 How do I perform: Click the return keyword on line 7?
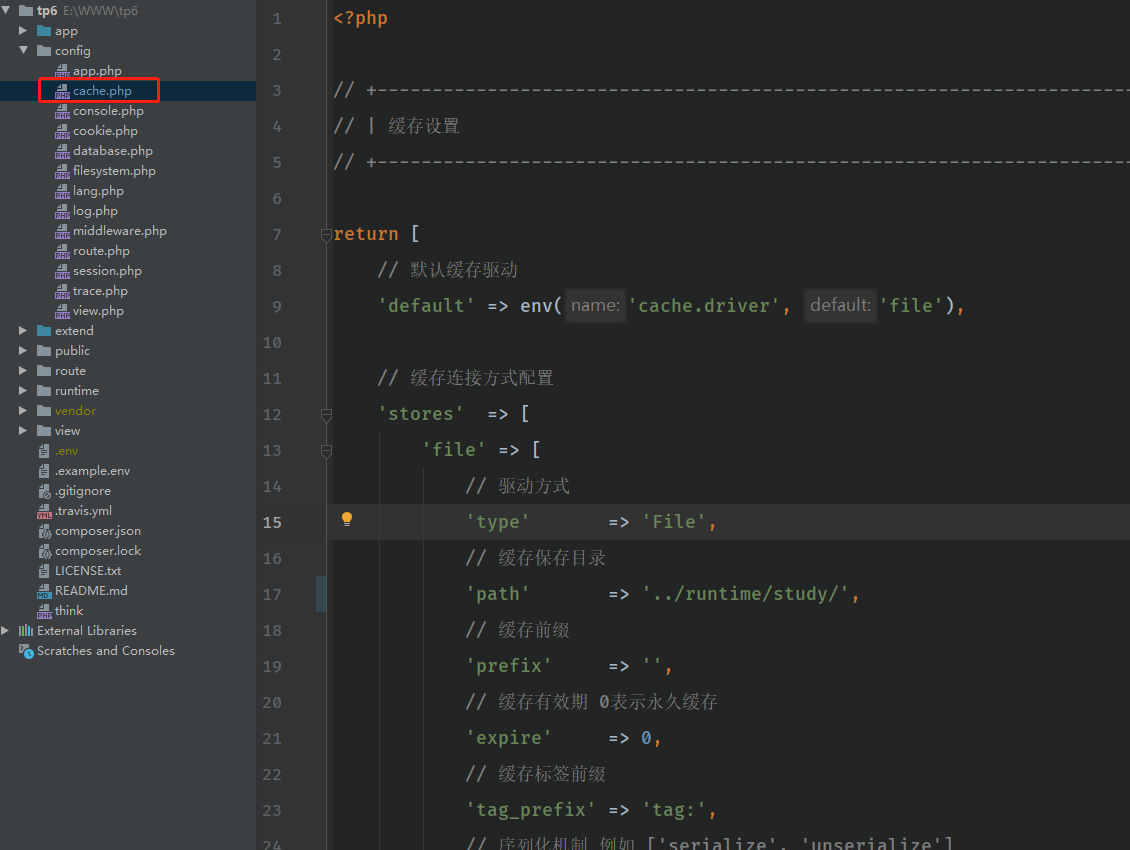coord(366,234)
